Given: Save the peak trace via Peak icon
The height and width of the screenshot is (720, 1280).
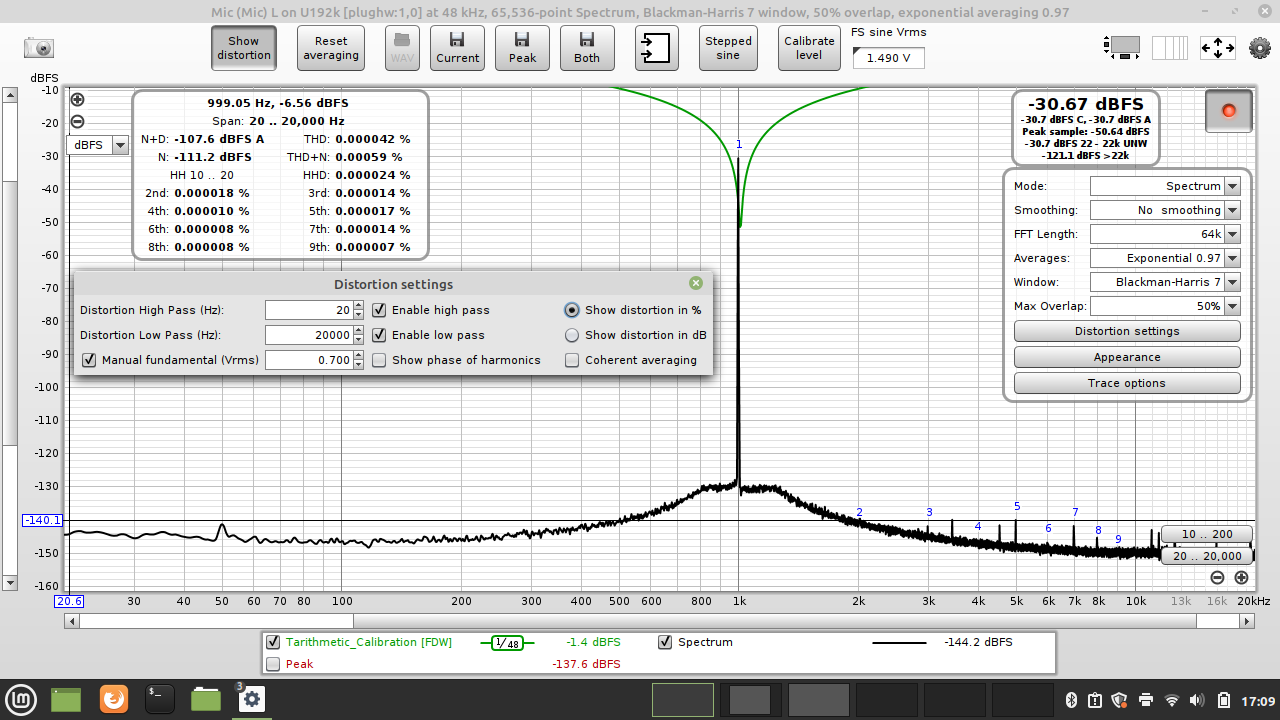Looking at the screenshot, I should click(522, 47).
